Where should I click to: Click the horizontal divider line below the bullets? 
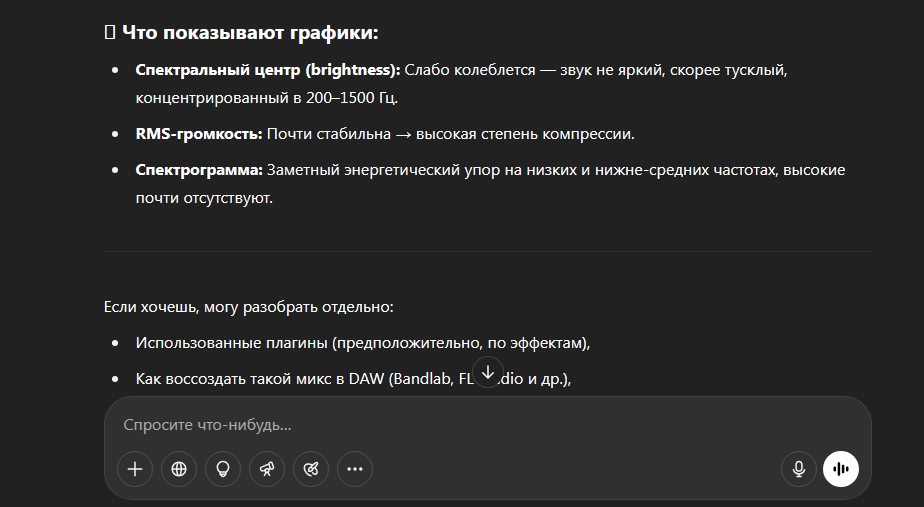(x=488, y=252)
